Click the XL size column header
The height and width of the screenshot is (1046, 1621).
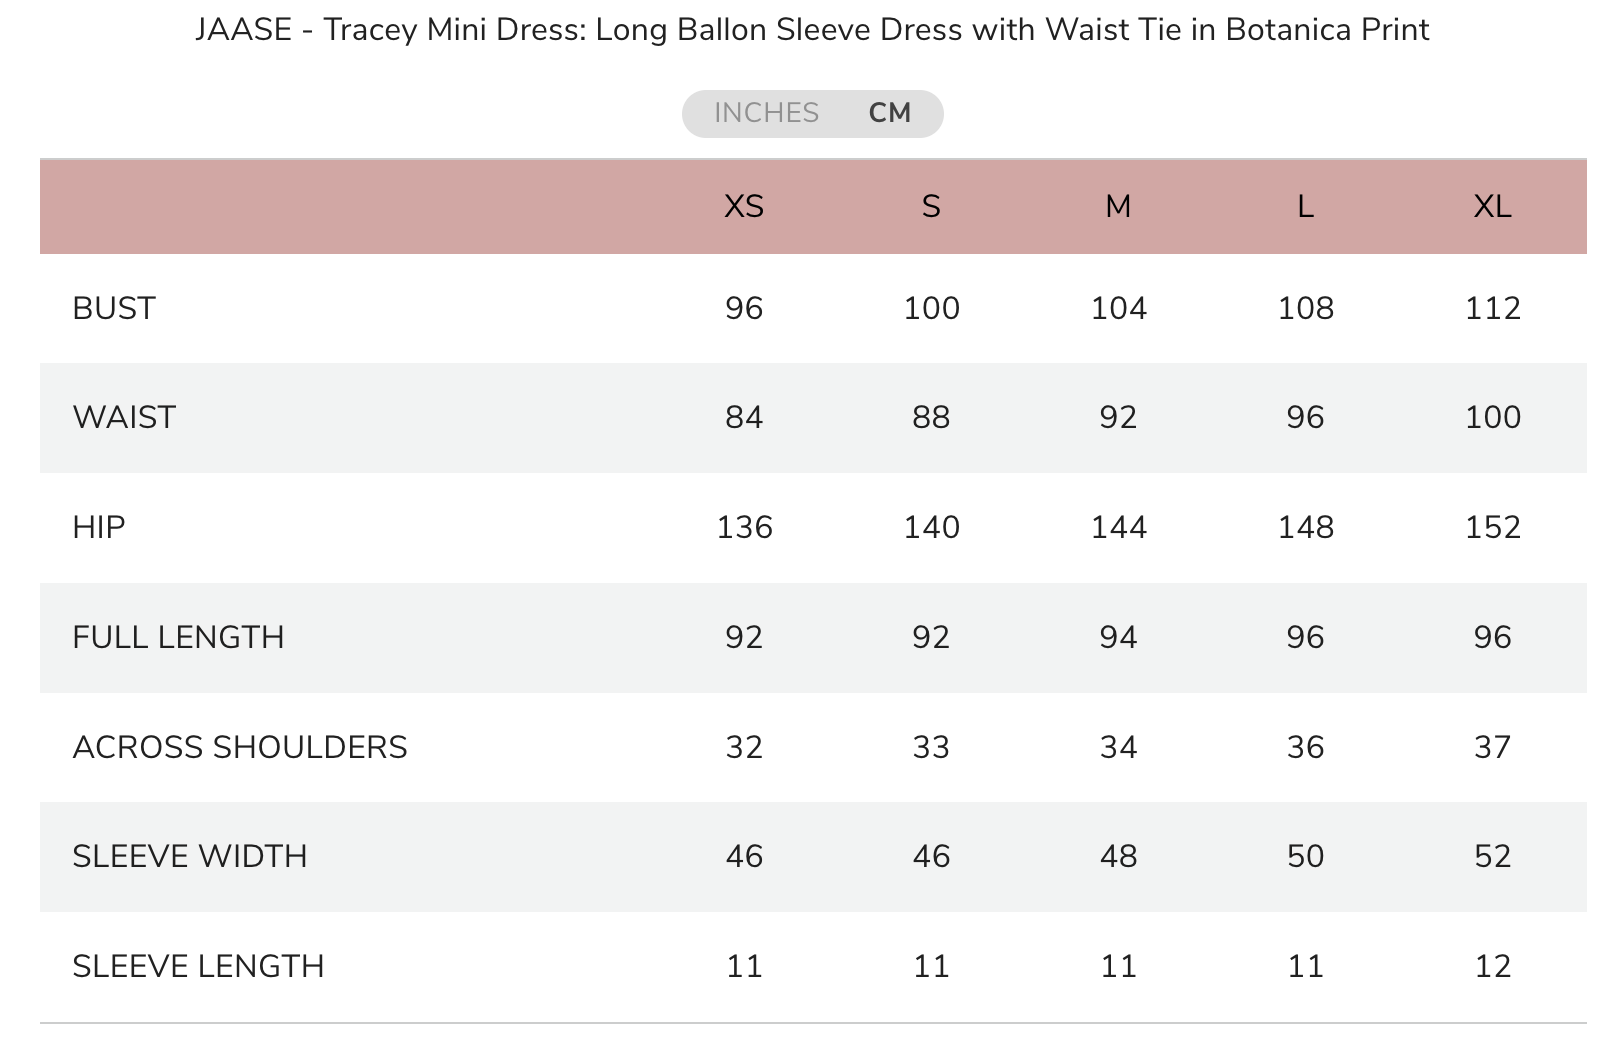click(x=1492, y=207)
